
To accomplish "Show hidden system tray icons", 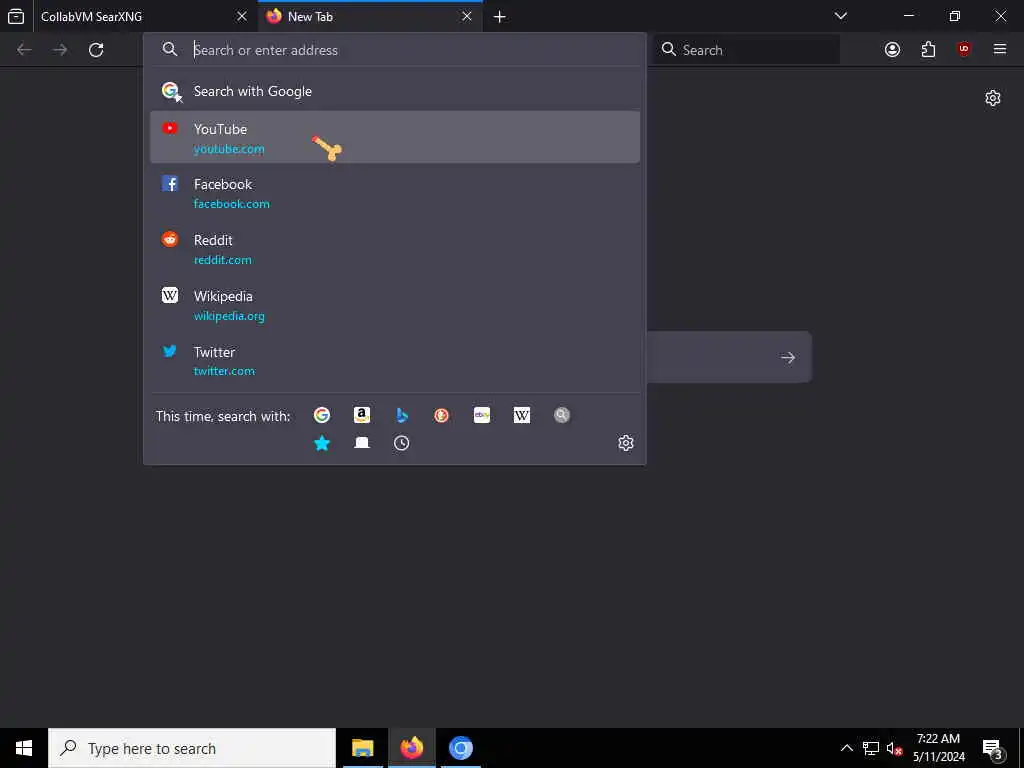I will click(846, 748).
